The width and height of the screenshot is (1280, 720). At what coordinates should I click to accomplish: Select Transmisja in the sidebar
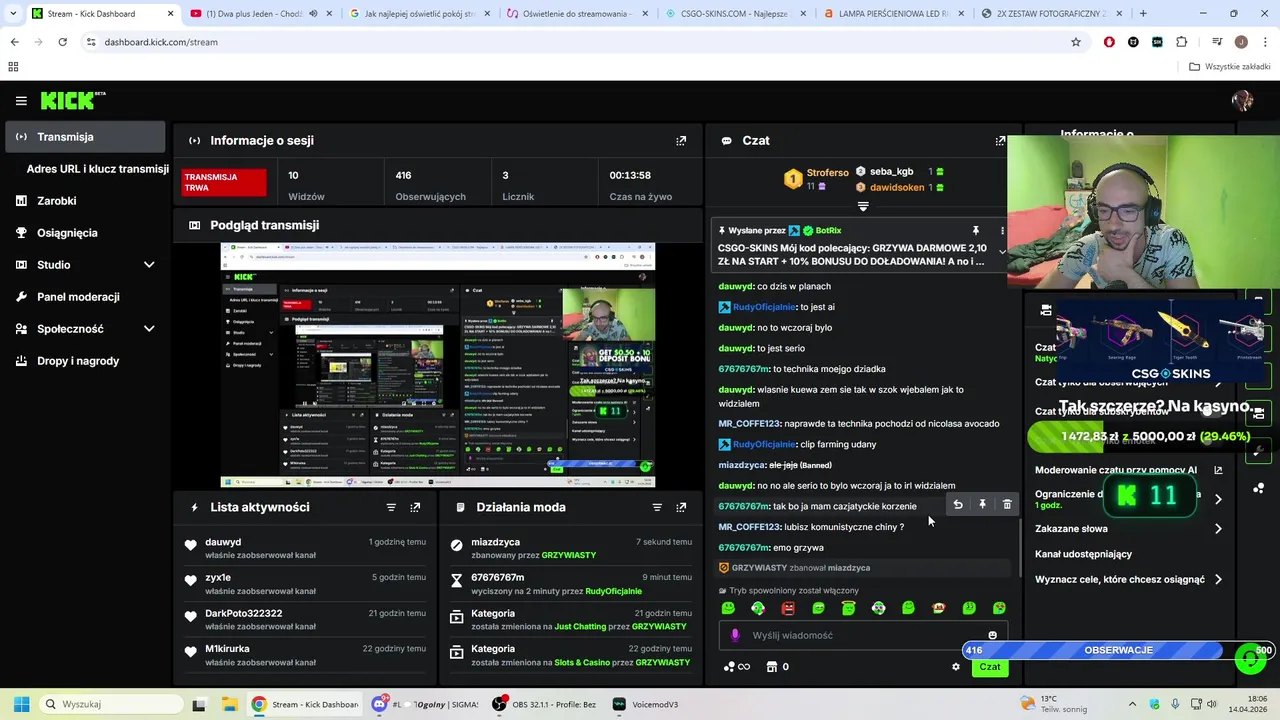85,137
